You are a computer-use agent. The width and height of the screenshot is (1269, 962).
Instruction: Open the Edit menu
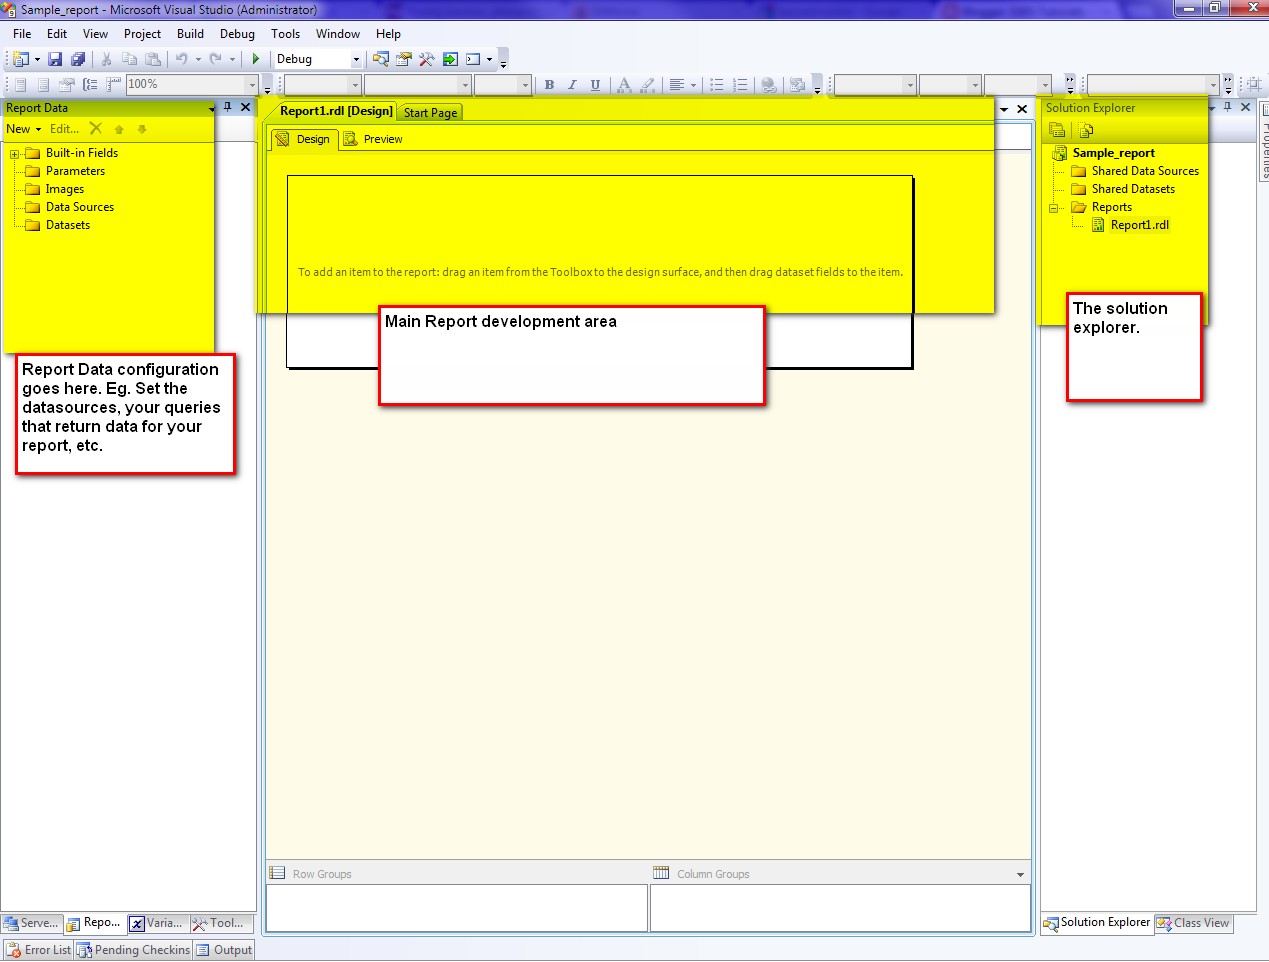(57, 34)
